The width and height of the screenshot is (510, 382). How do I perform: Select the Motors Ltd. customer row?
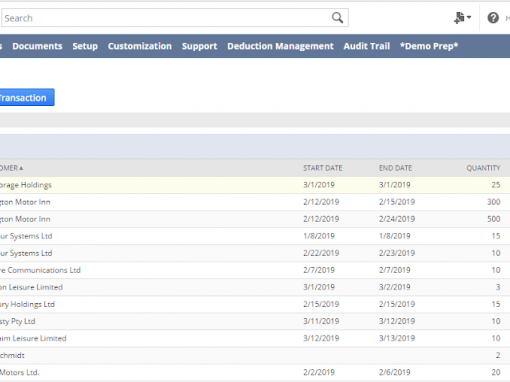pyautogui.click(x=255, y=372)
